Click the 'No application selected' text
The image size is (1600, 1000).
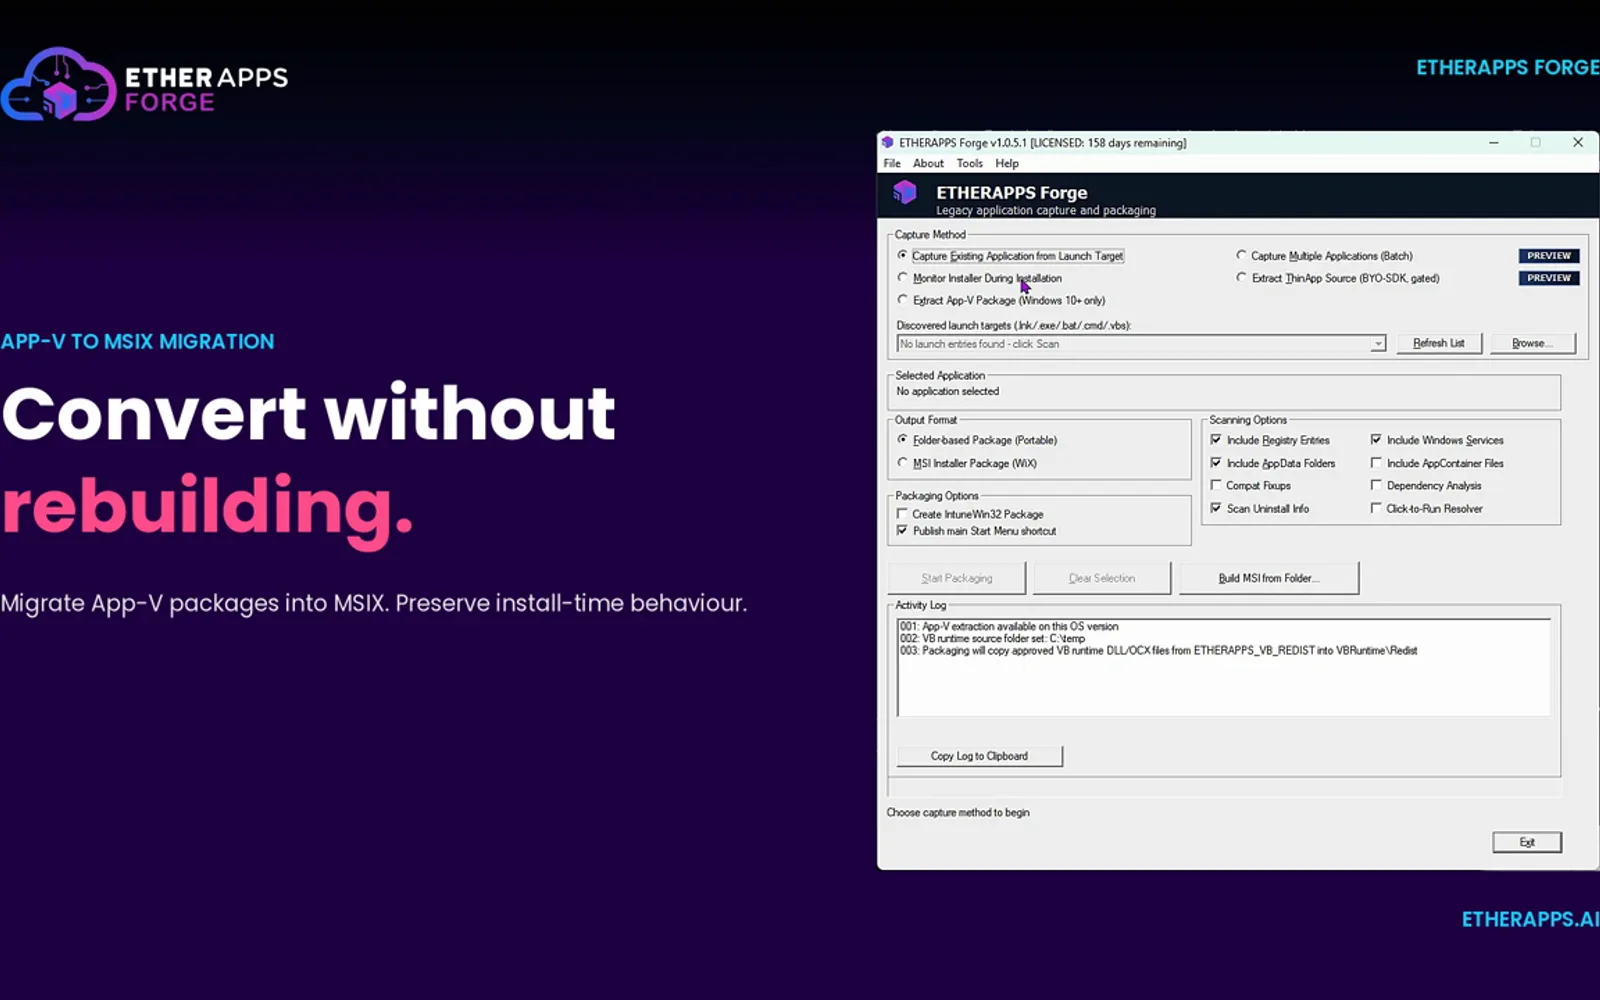(x=947, y=392)
